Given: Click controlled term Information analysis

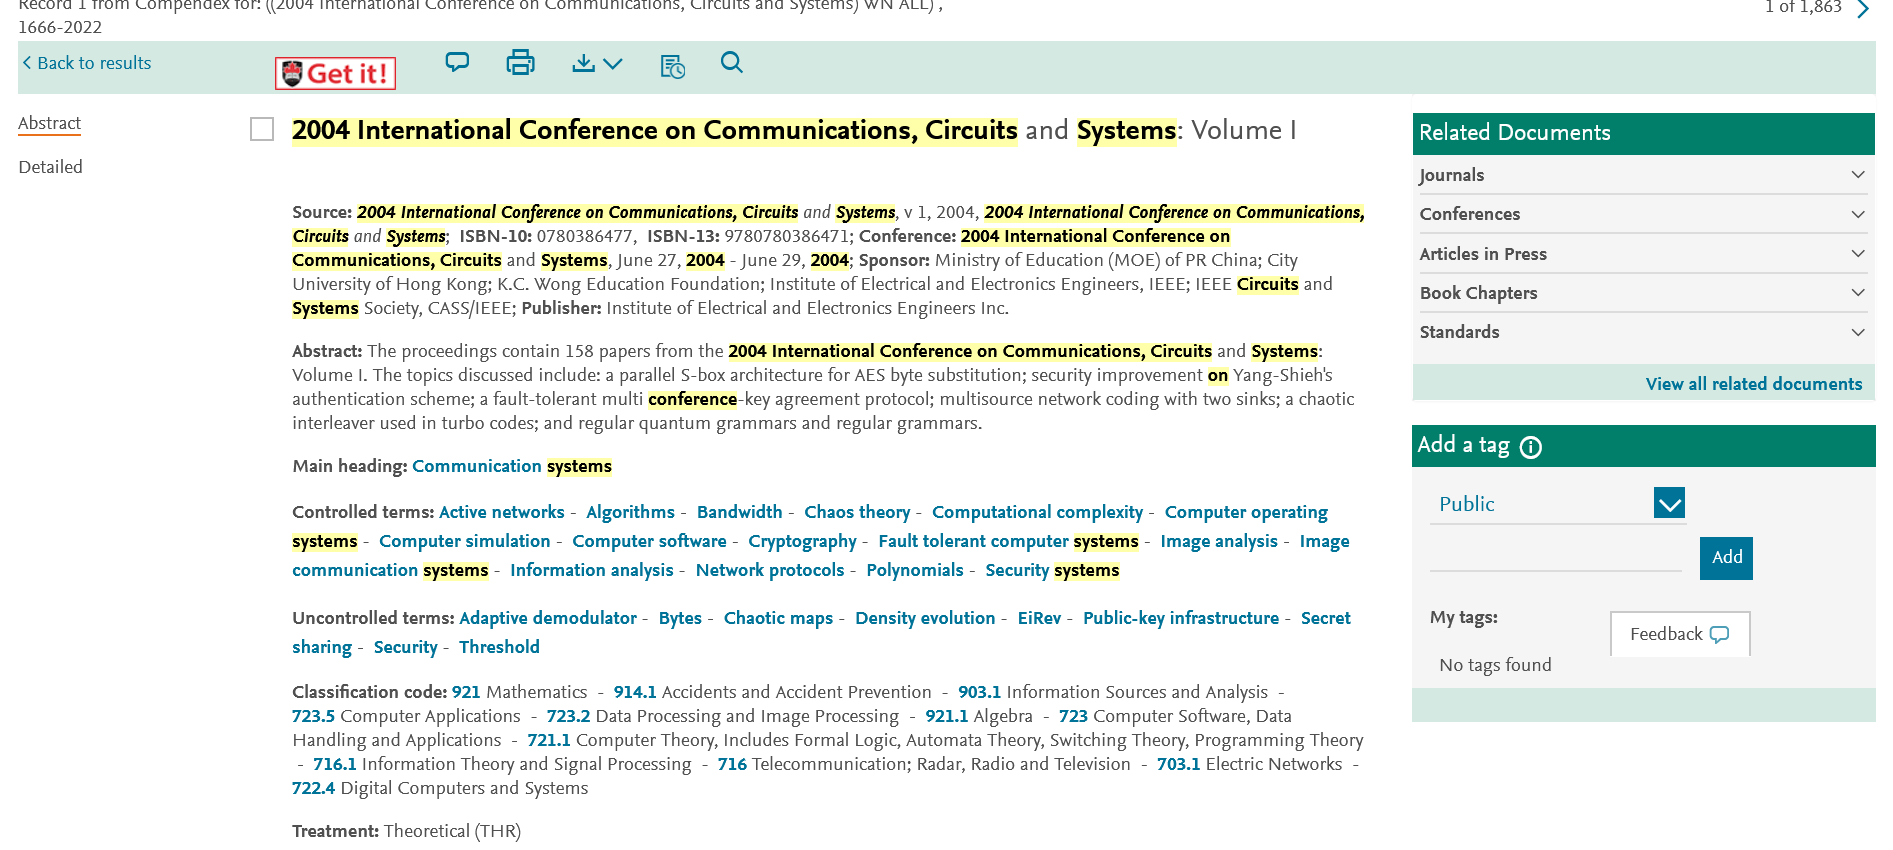Looking at the screenshot, I should [592, 570].
